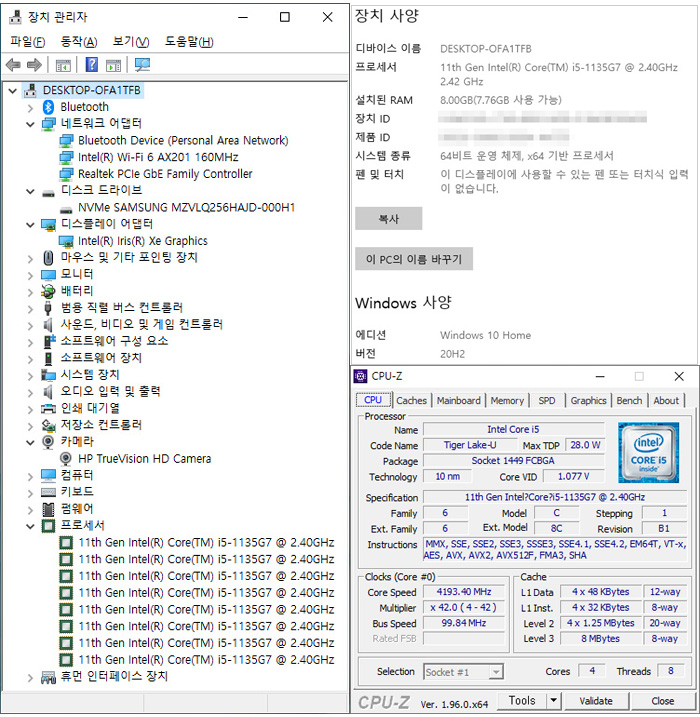This screenshot has width=700, height=717.
Task: Open the 보기(V) menu
Action: (131, 42)
